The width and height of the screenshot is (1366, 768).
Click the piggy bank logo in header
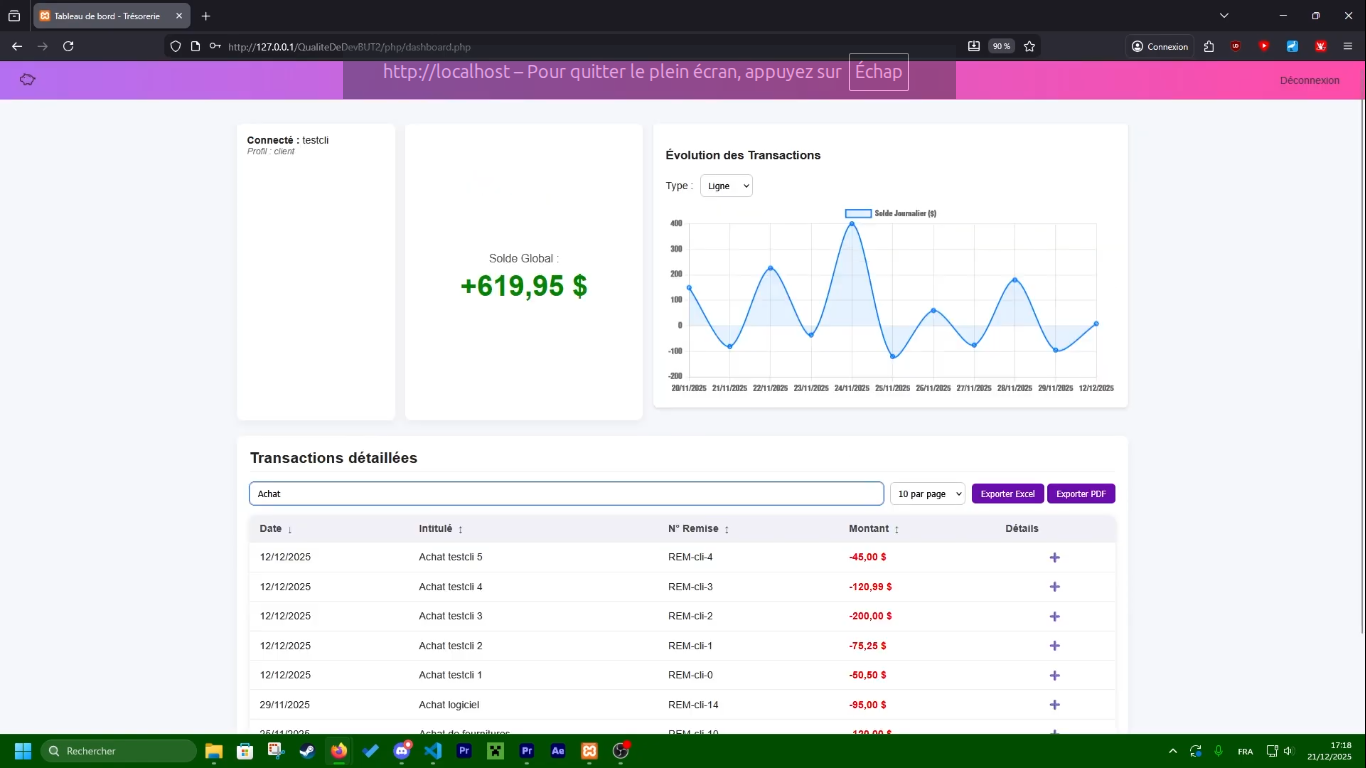28,80
